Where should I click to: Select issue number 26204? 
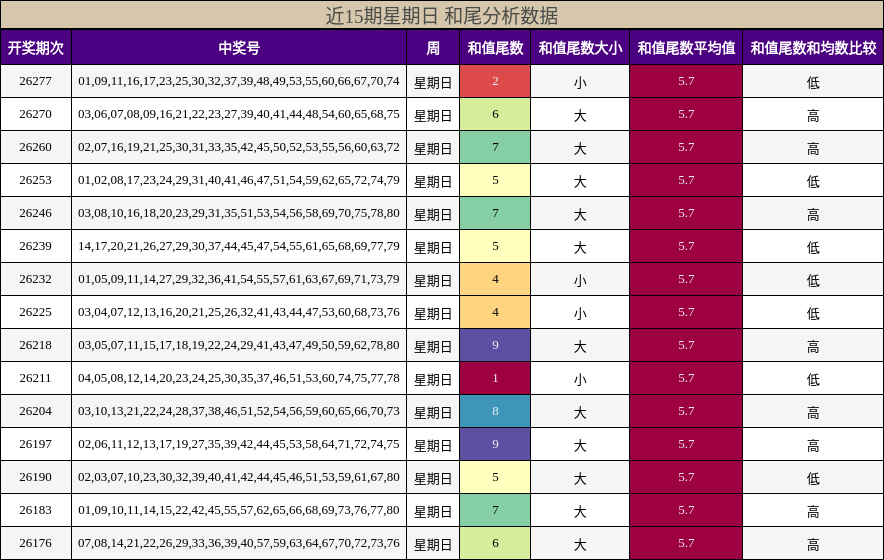coord(36,411)
